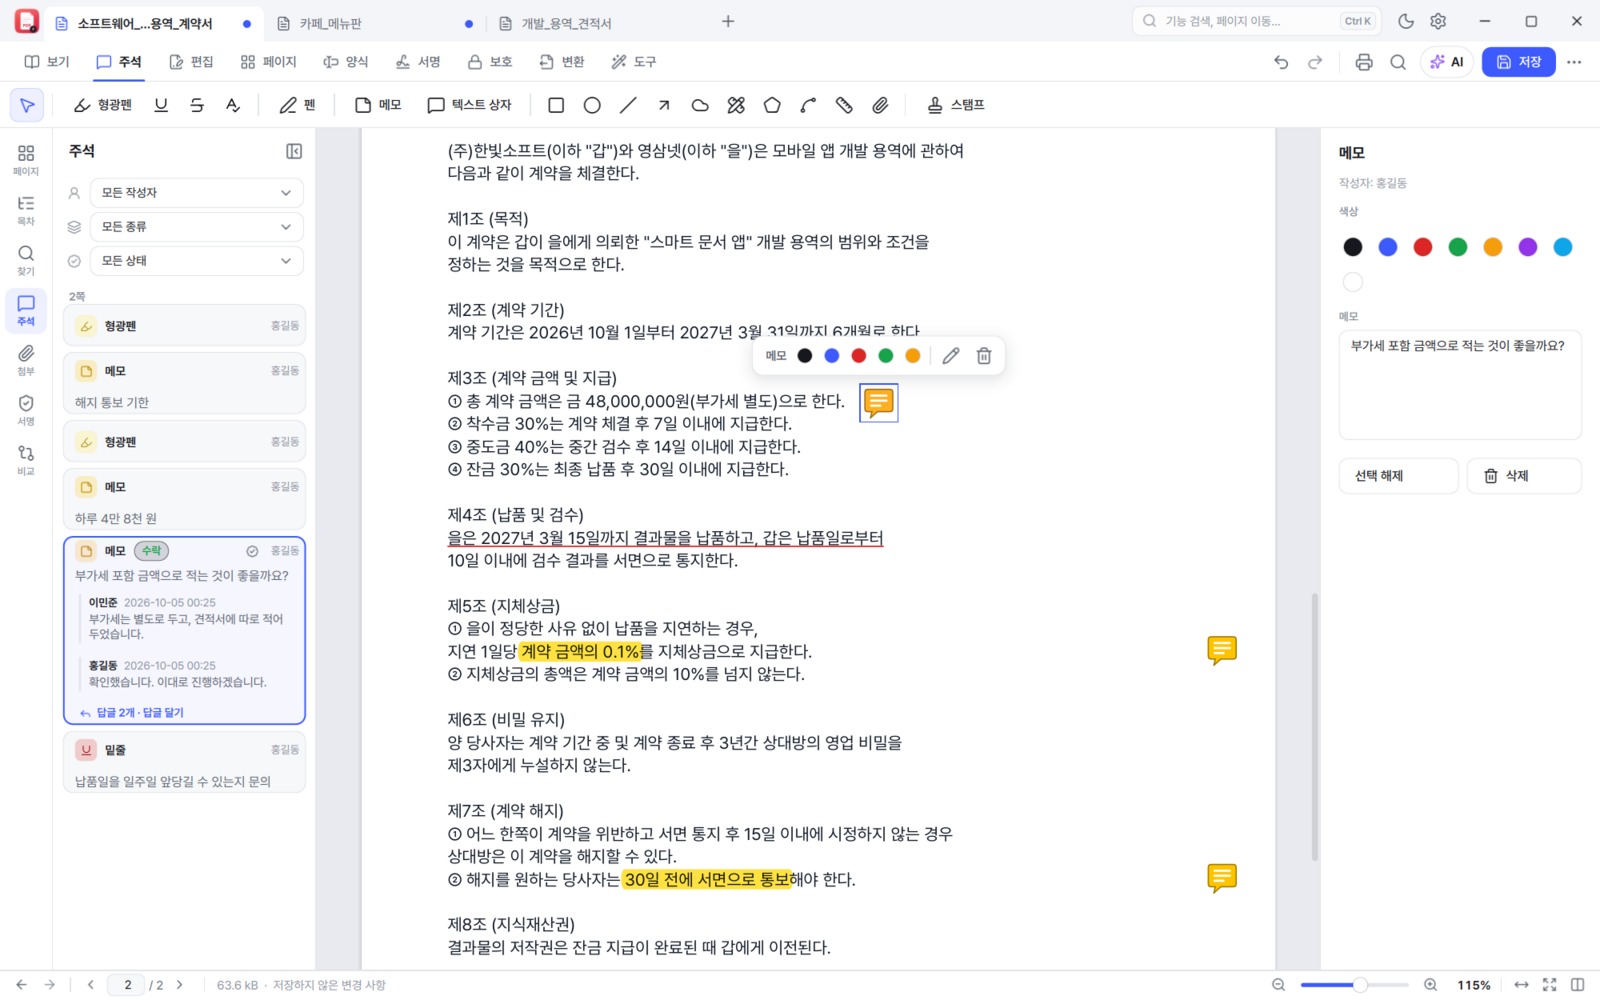
Task: Open the bookmarks (목차) sidebar panel
Action: click(26, 210)
